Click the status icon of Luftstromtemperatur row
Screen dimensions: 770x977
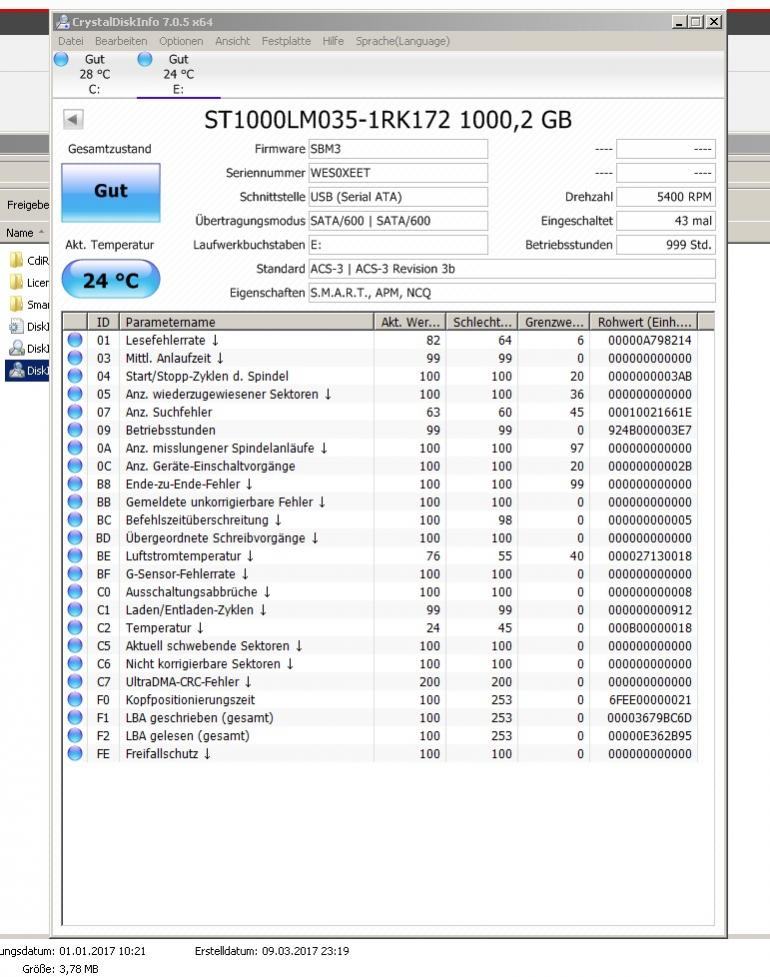tap(75, 556)
